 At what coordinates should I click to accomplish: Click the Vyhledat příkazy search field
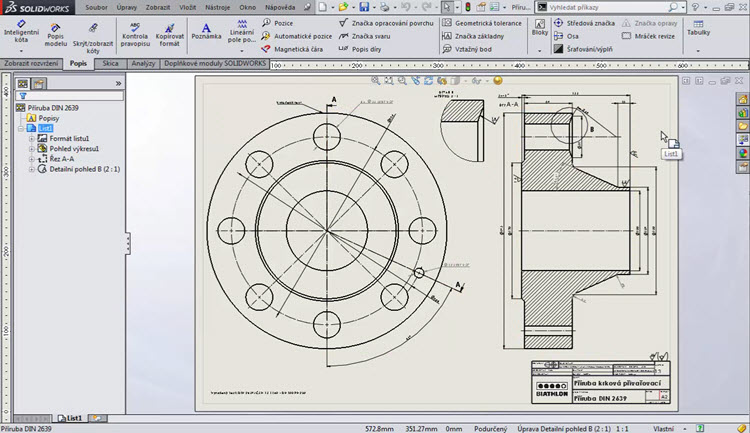607,7
